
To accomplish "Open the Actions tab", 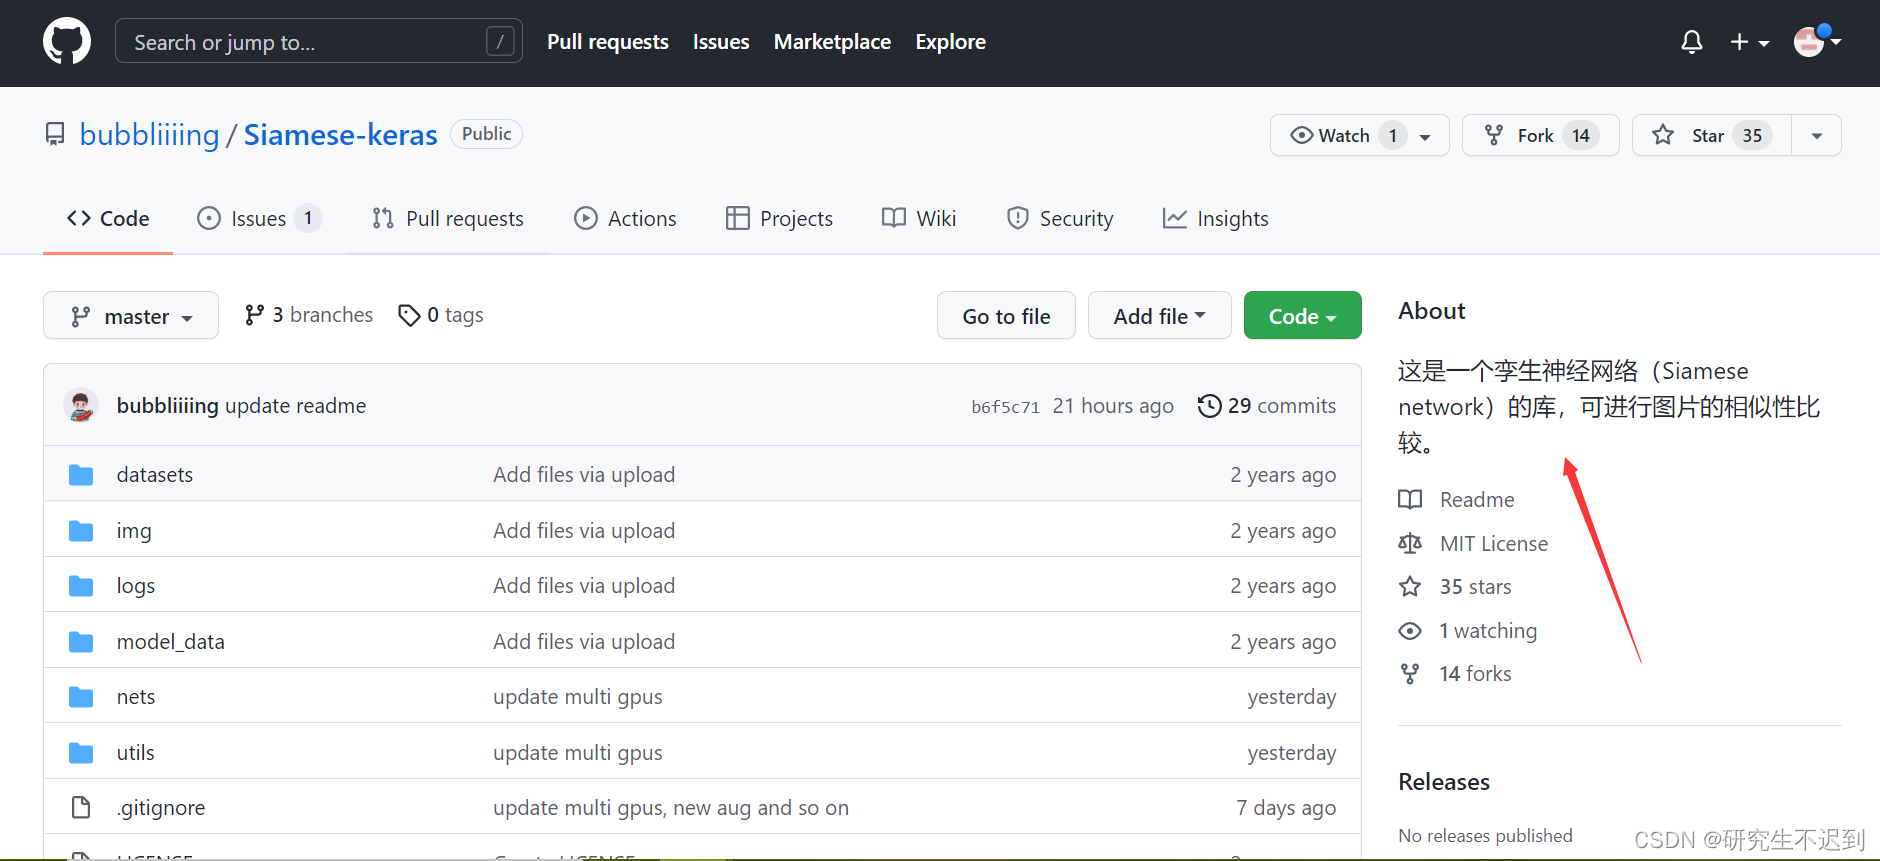I will click(x=625, y=218).
